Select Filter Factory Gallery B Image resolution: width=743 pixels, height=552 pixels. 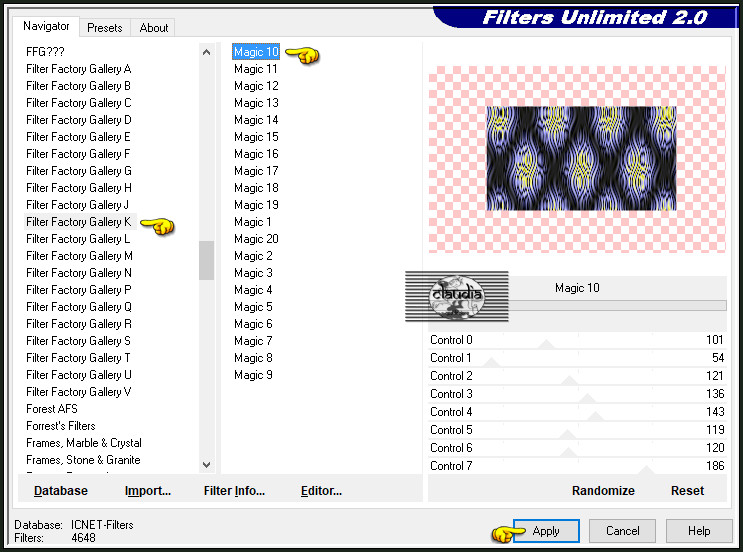pos(79,86)
